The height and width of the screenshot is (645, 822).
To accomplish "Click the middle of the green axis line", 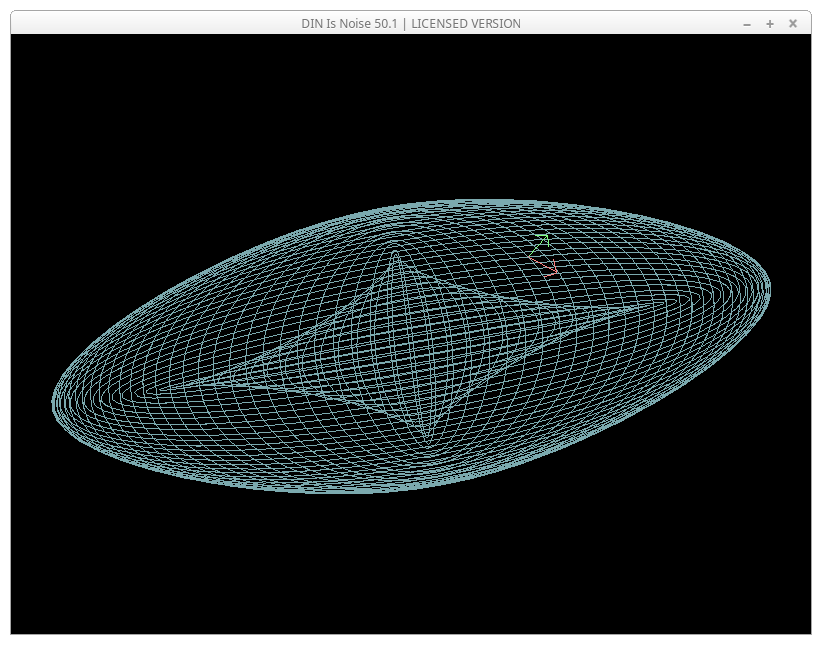I will [x=538, y=247].
